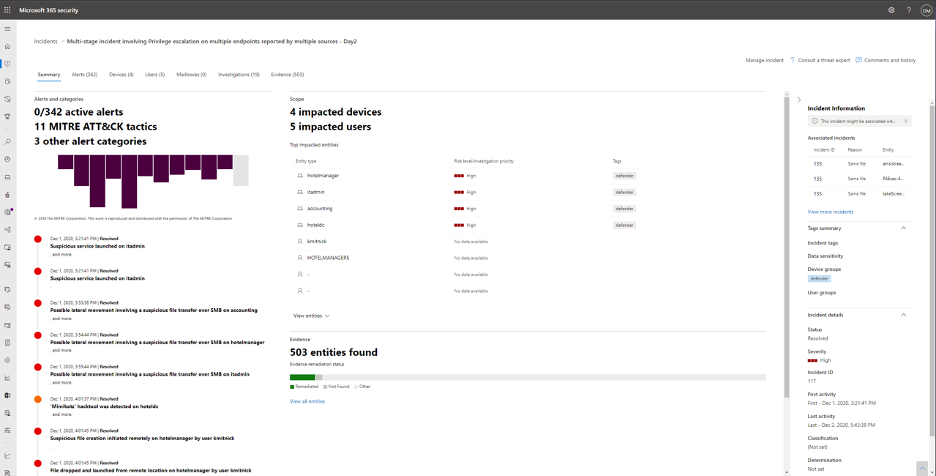Toggle the hamburger navigation menu
The height and width of the screenshot is (476, 936).
(x=7, y=29)
